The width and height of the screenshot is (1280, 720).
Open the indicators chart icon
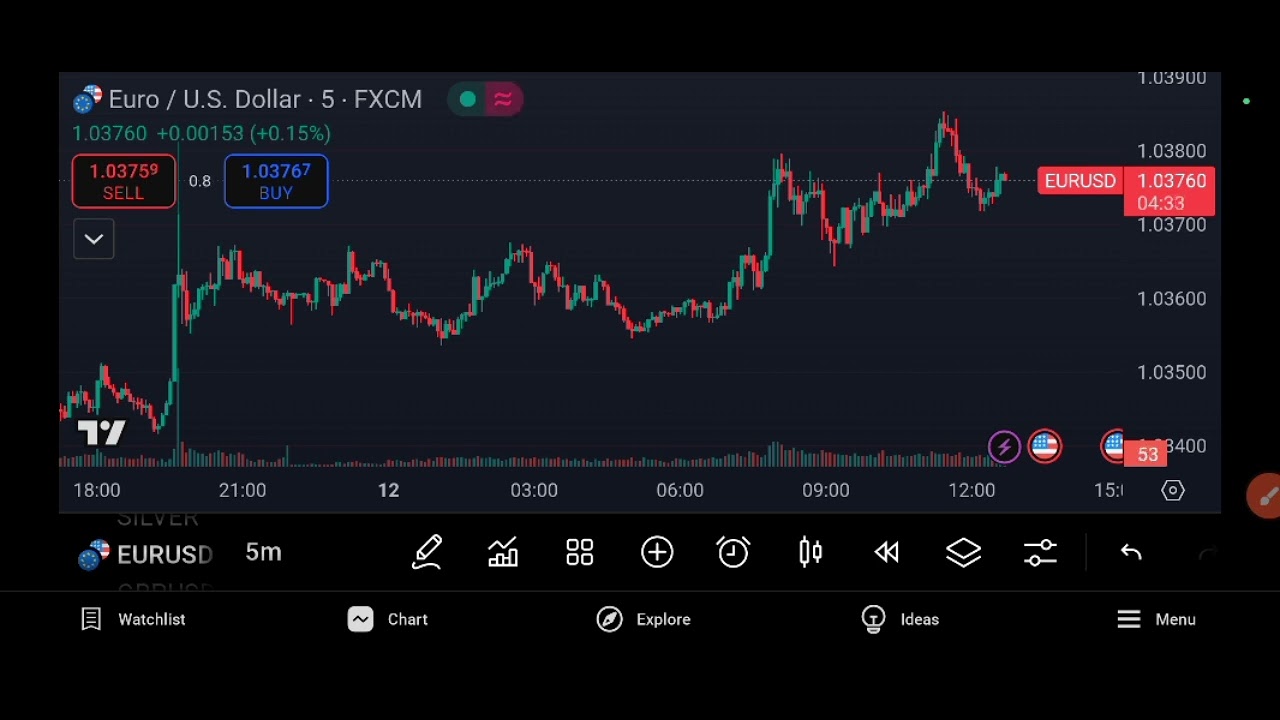click(503, 553)
